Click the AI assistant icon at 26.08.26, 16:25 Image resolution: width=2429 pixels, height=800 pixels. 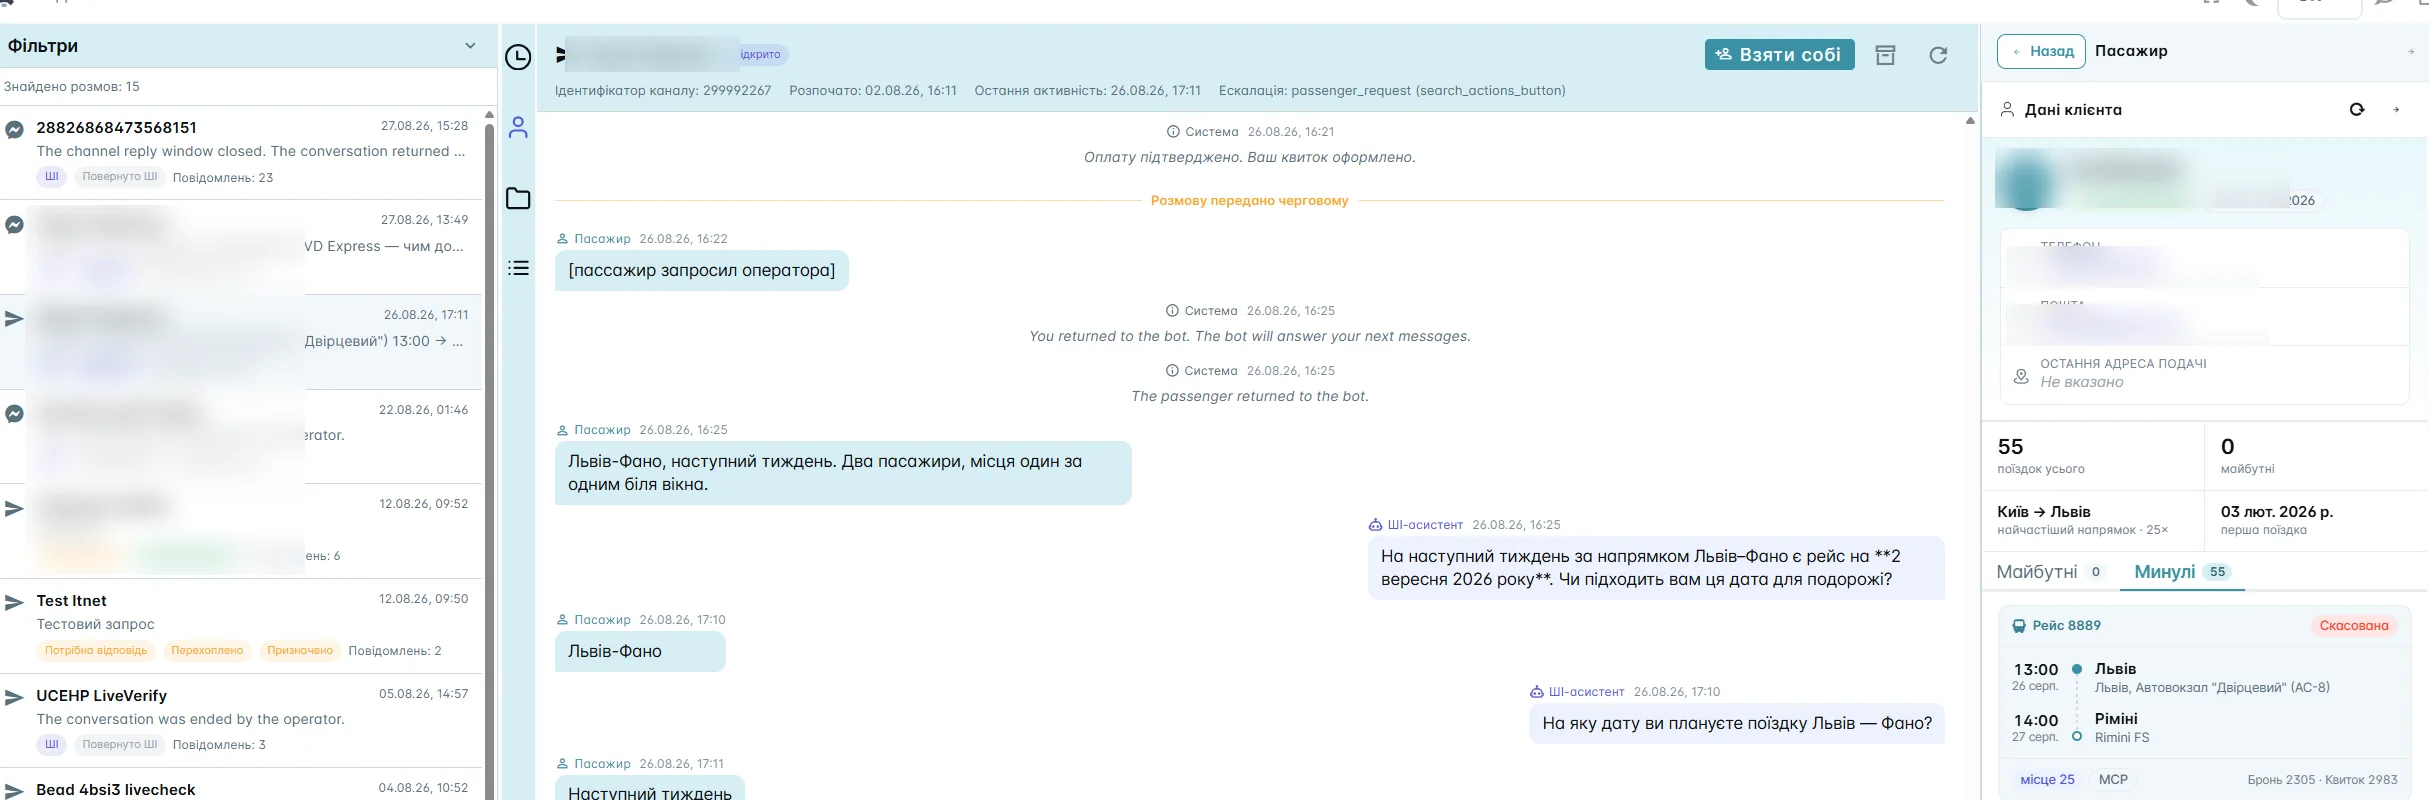pyautogui.click(x=1376, y=525)
